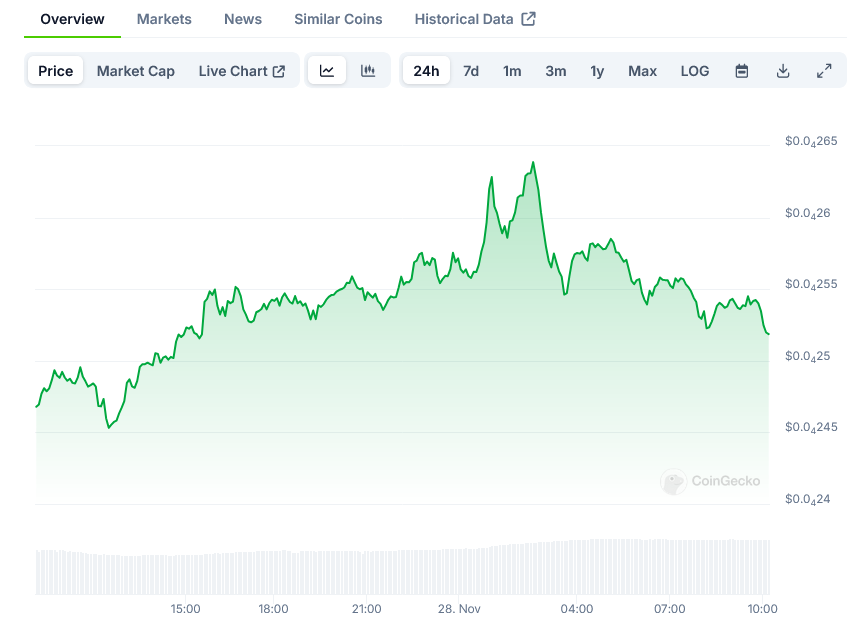
Task: Choose the 3m time range
Action: tap(556, 71)
